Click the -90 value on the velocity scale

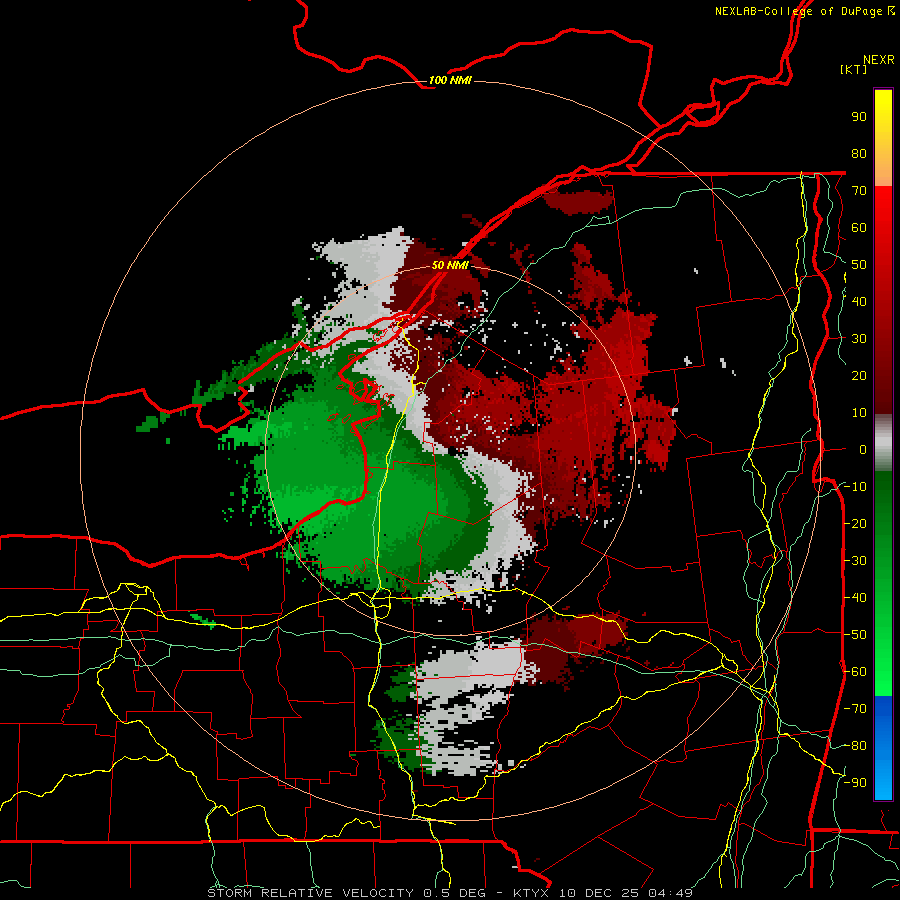point(855,783)
